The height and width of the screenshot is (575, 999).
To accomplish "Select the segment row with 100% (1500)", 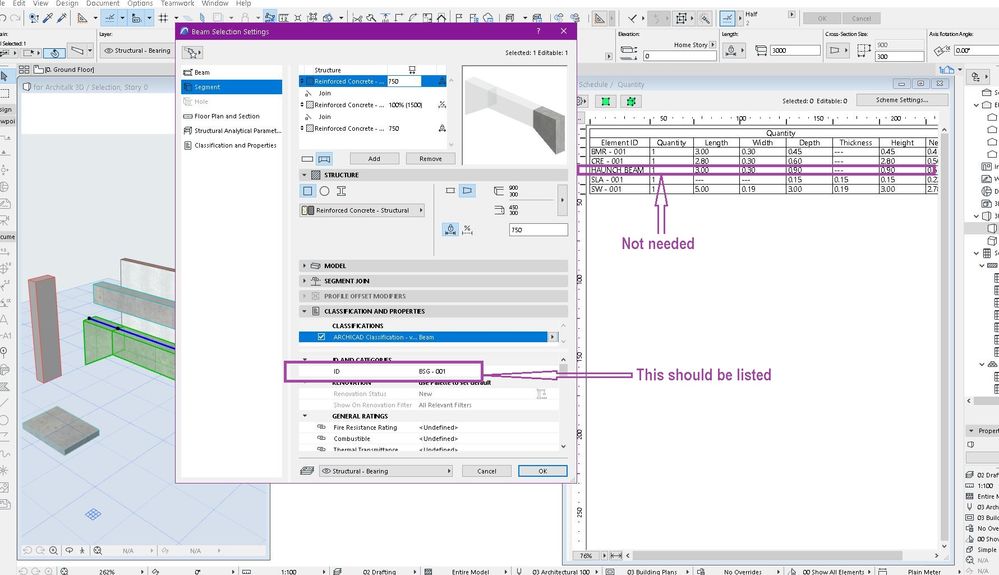I will click(x=373, y=105).
